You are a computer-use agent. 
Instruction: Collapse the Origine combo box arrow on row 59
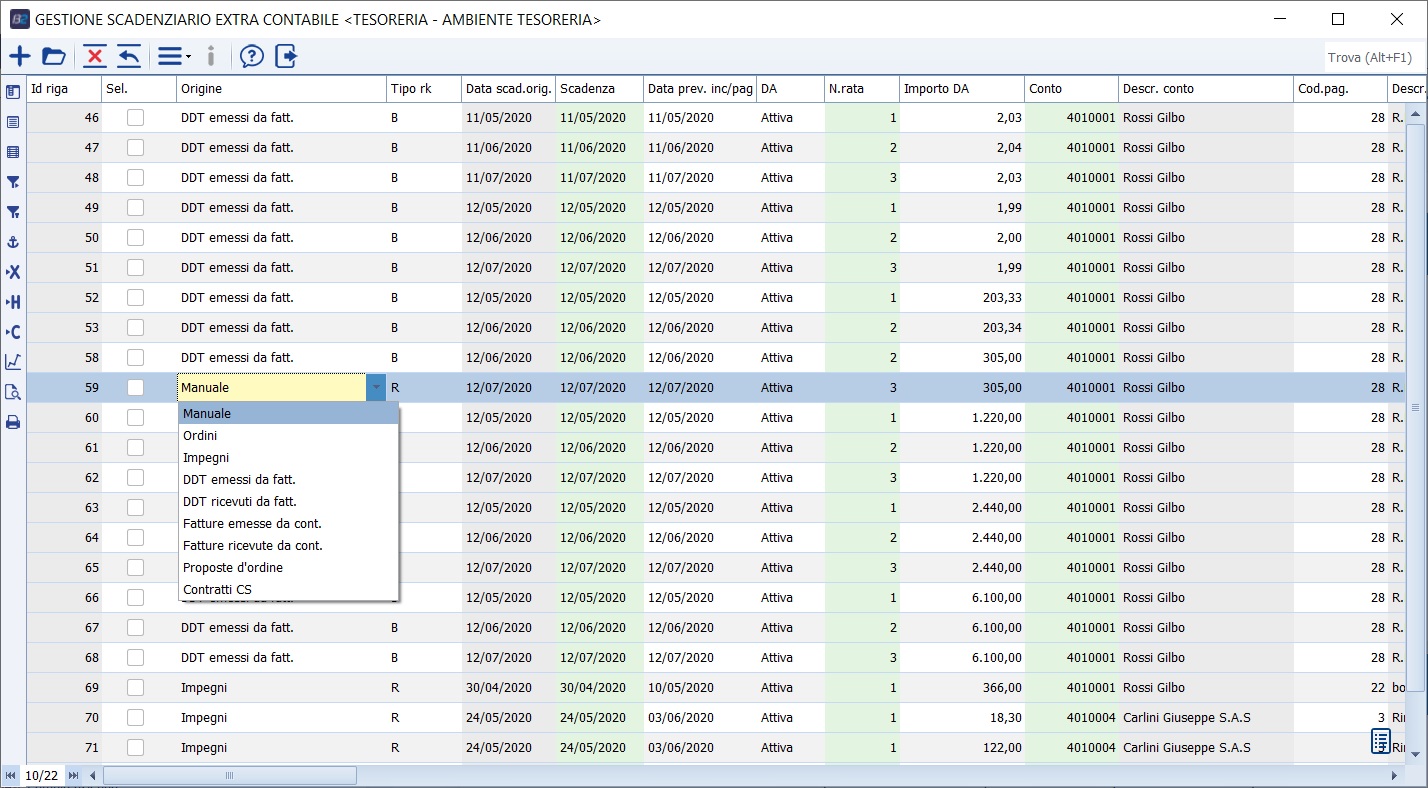[x=376, y=388]
